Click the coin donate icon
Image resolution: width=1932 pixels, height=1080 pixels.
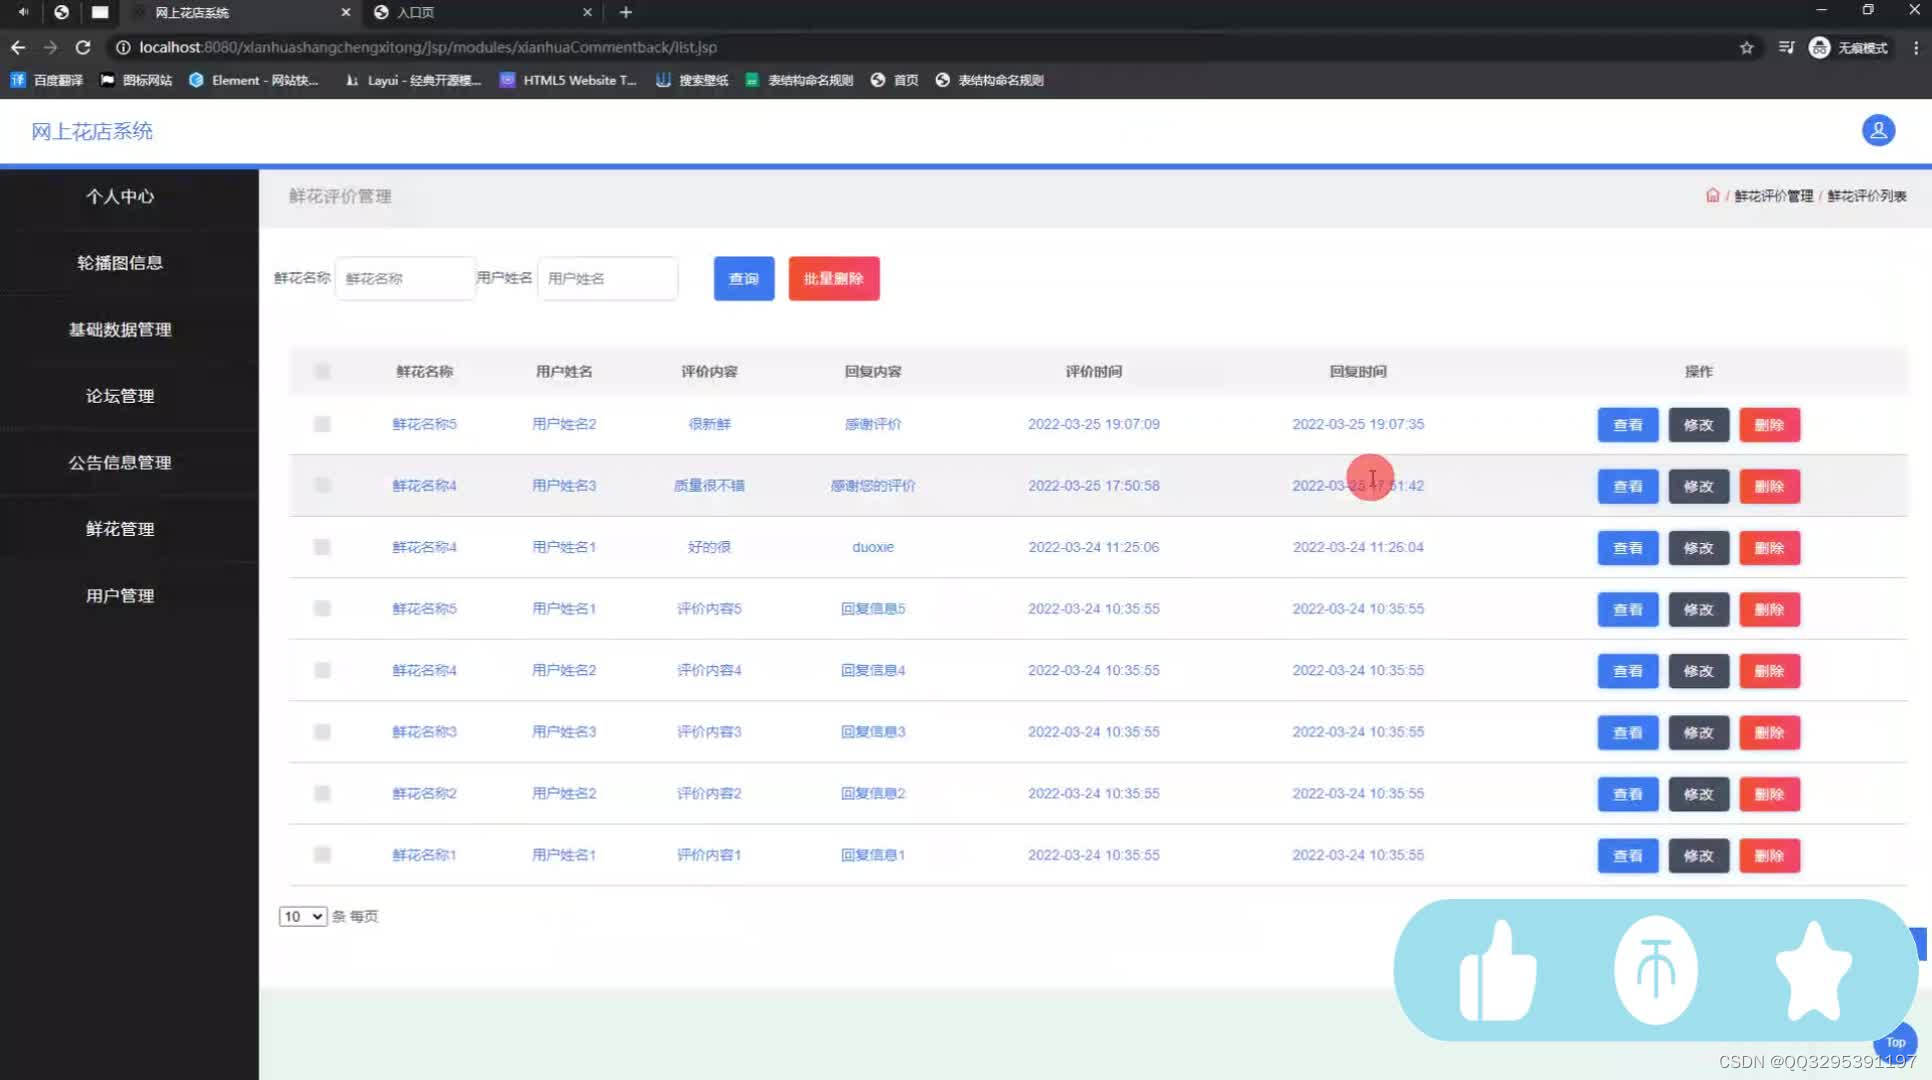coord(1655,970)
